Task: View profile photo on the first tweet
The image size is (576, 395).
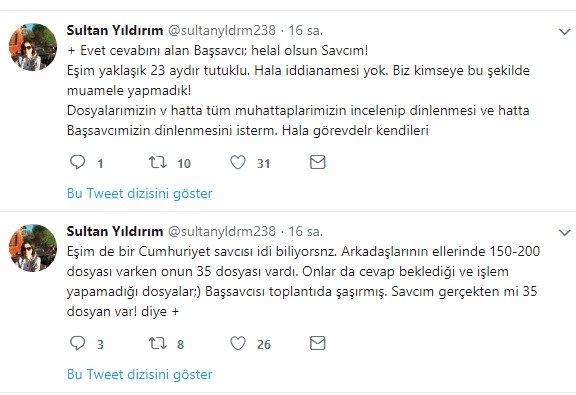Action: (x=33, y=47)
